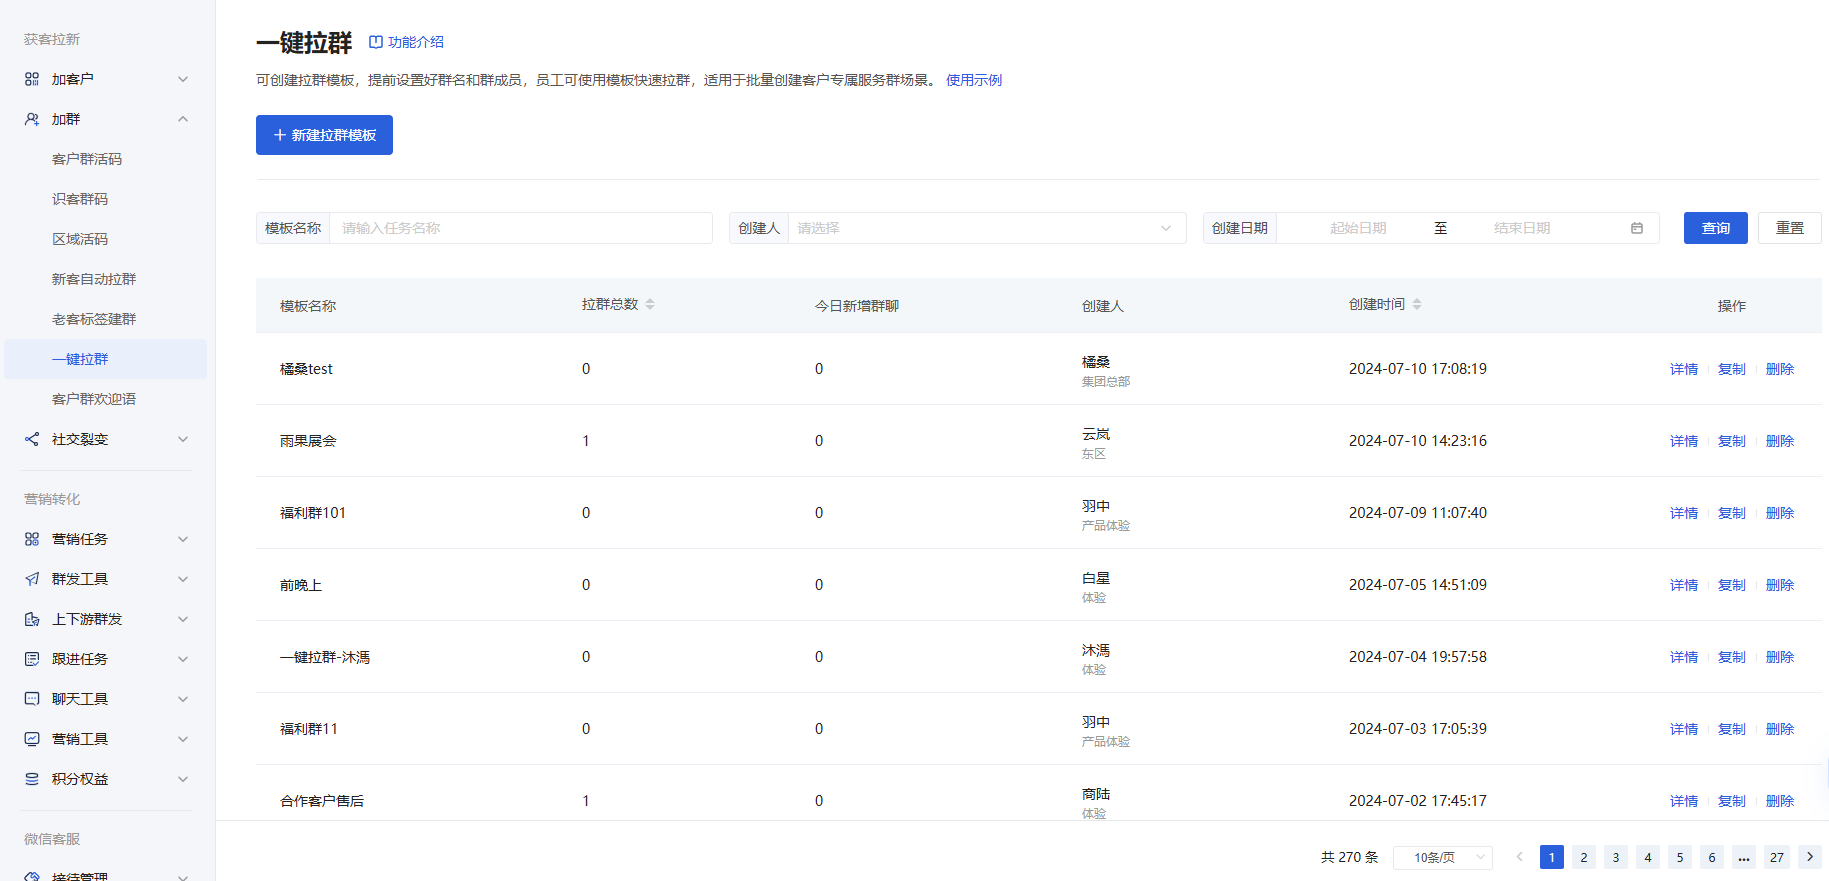Click the 加群 people icon in sidebar
1829x881 pixels.
point(32,119)
